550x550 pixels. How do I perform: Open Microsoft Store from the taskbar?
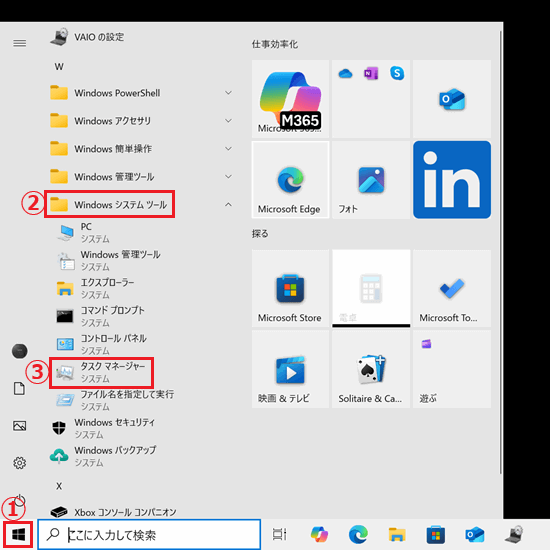click(436, 535)
